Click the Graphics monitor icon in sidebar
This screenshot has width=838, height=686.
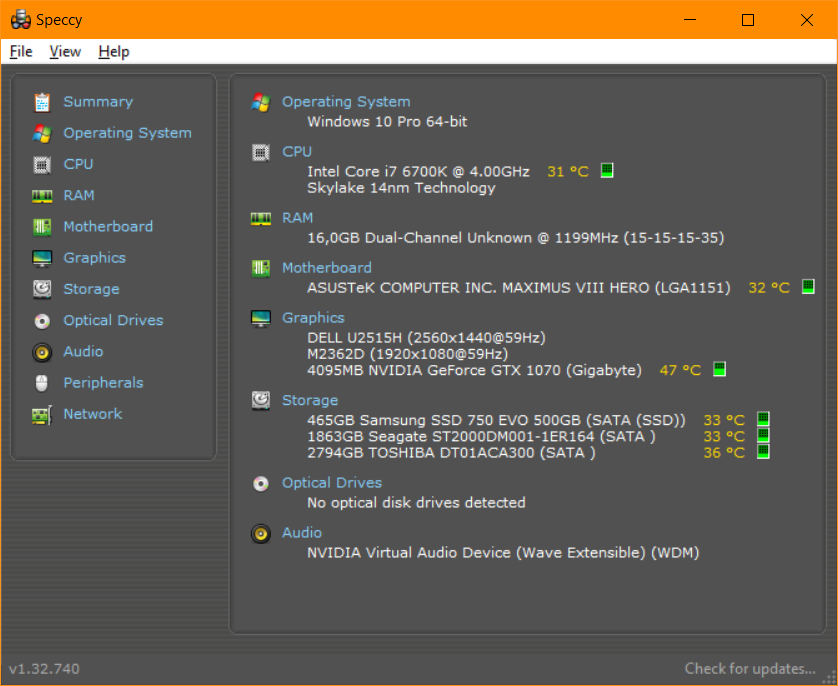pyautogui.click(x=42, y=259)
